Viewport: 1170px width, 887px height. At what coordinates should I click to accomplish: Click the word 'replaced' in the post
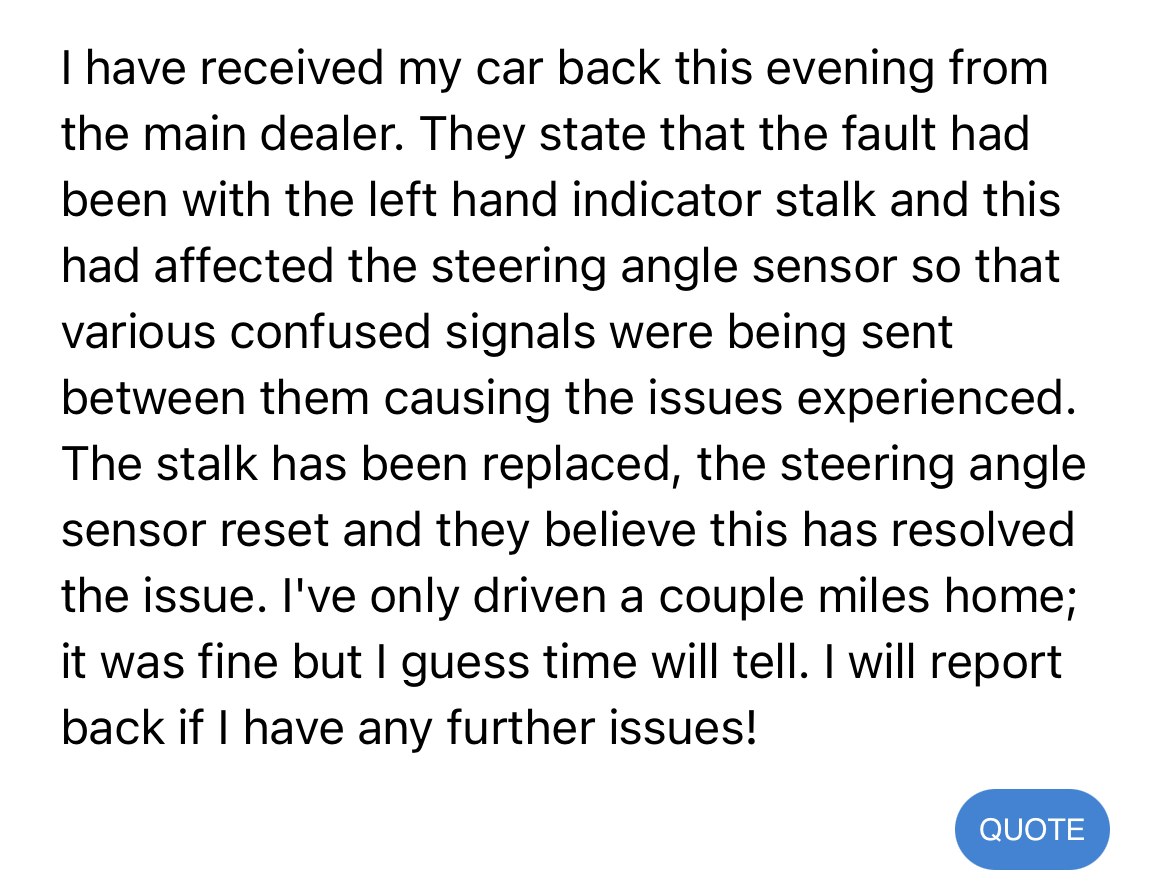[x=576, y=466]
